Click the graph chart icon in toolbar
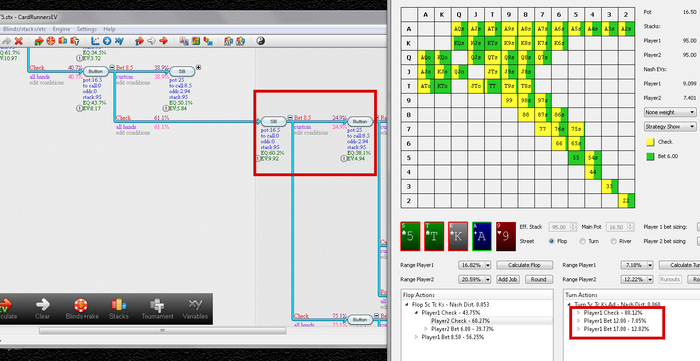Viewport: 700px width, 361px height. (x=96, y=41)
